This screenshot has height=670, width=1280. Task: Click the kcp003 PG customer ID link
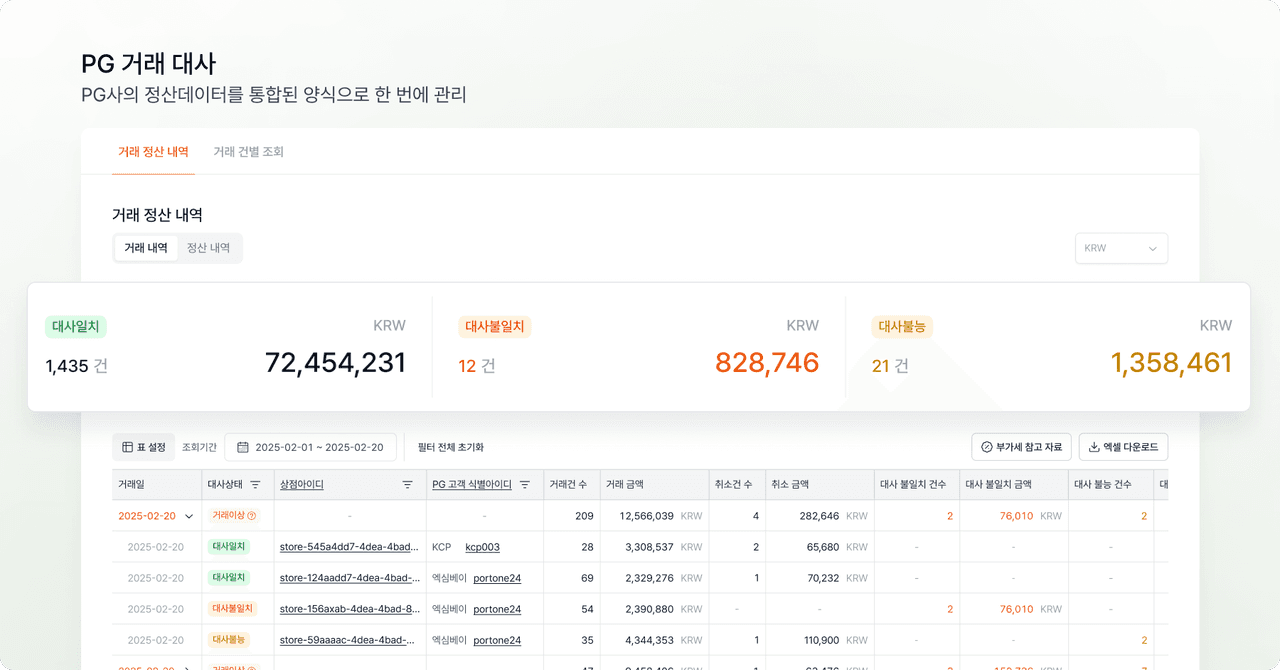(x=482, y=548)
